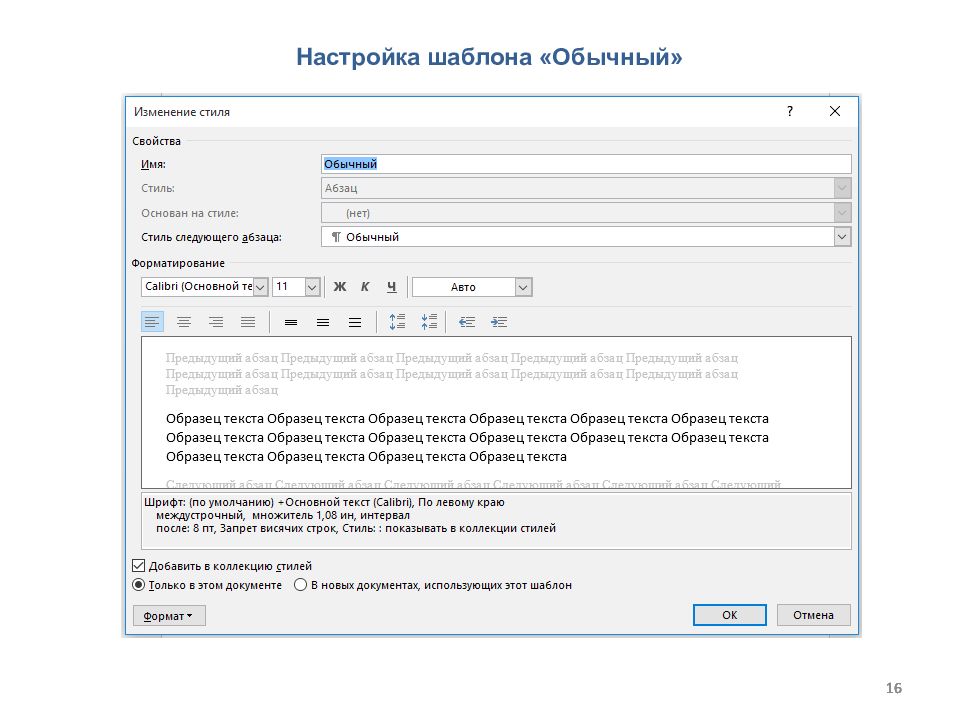
Task: Open the Авто font color dropdown
Action: click(x=523, y=287)
